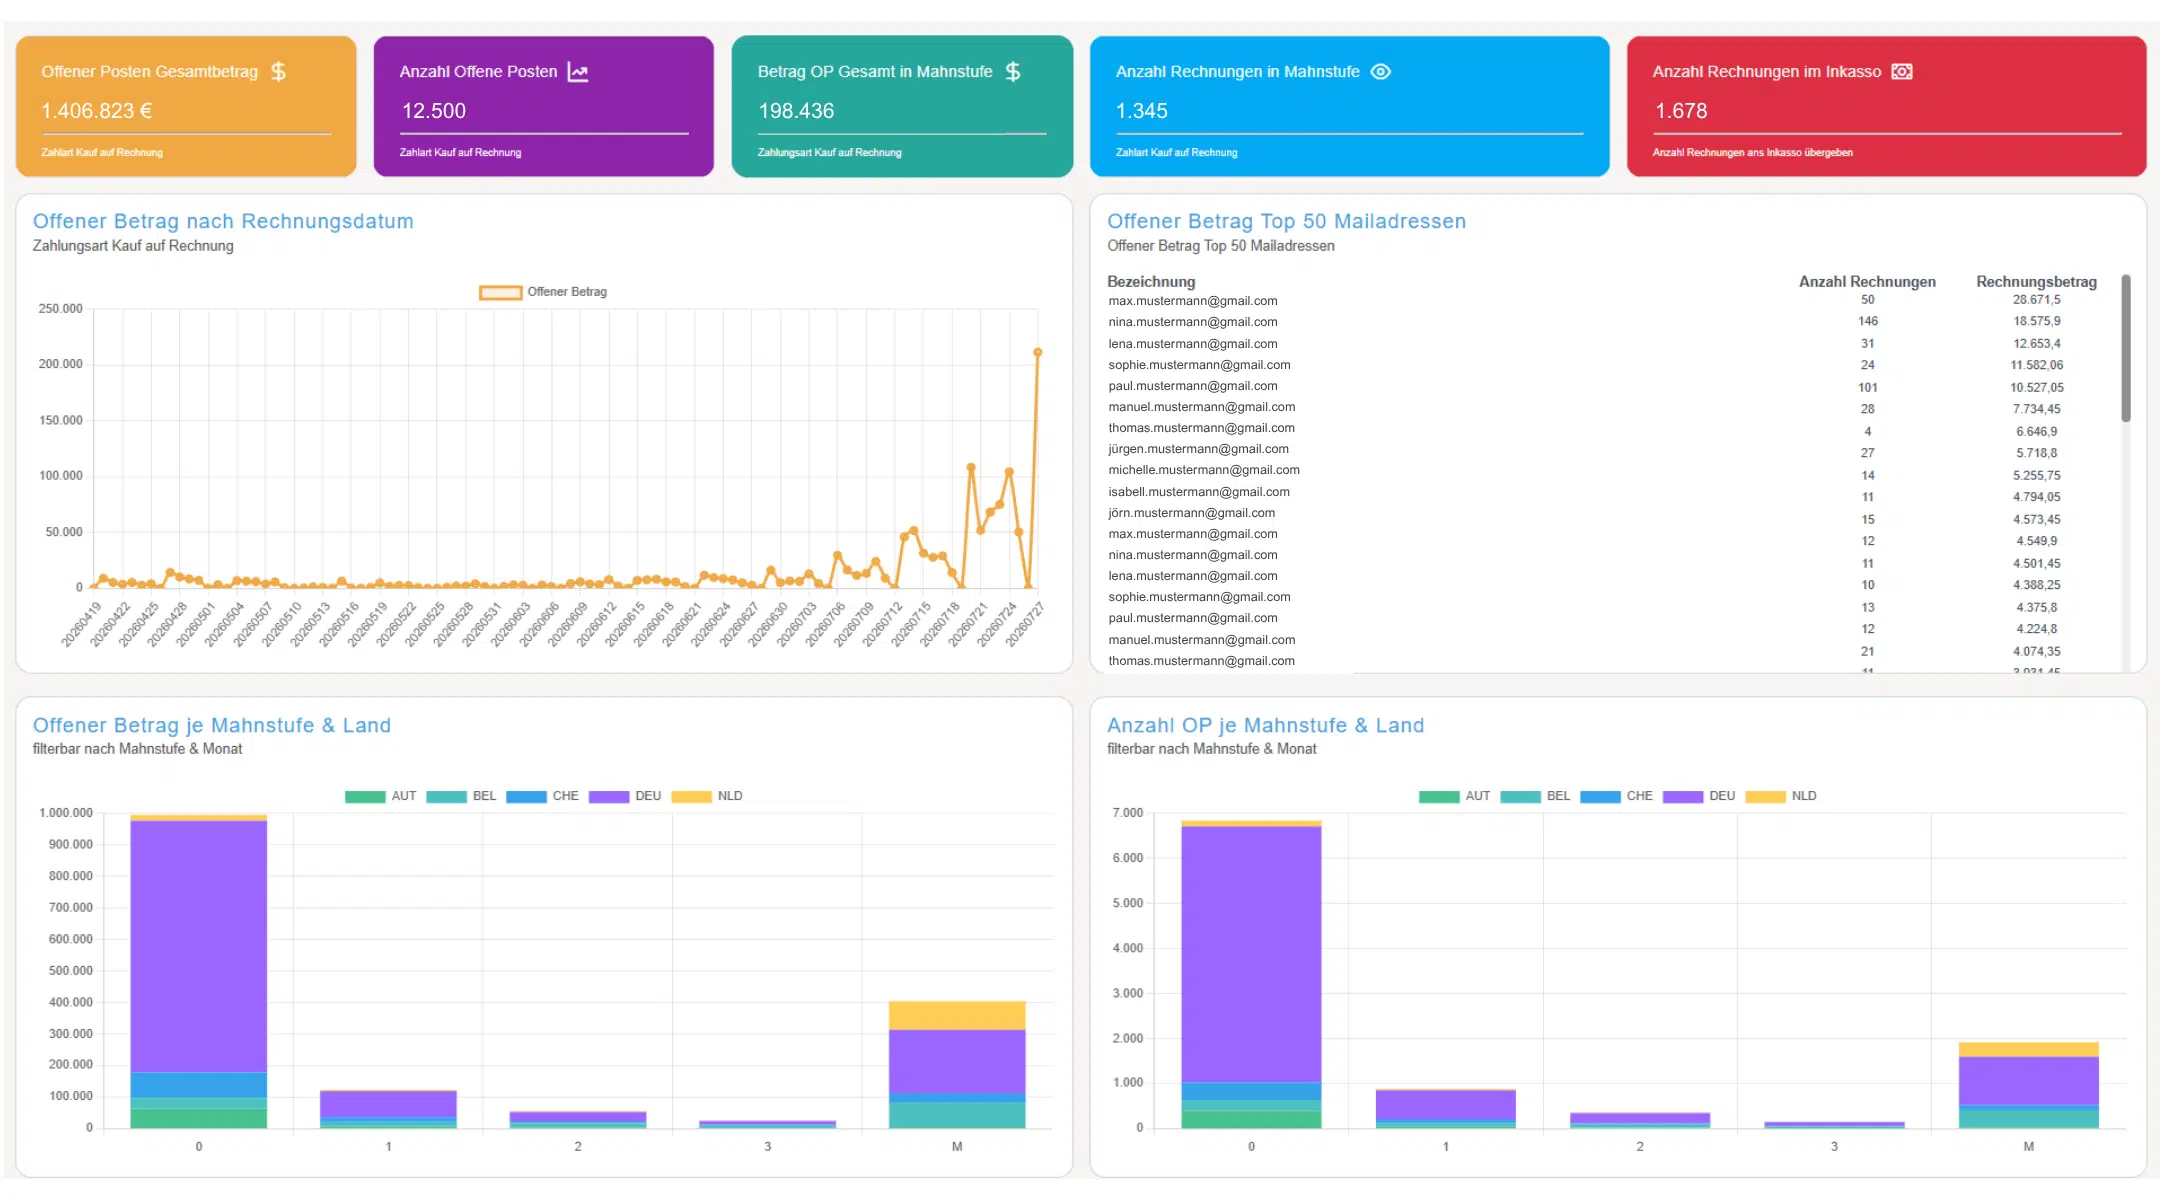The height and width of the screenshot is (1200, 2160).
Task: Click the eye icon on Anzahl Rechnungen in Mahnstufe card
Action: [x=1380, y=71]
